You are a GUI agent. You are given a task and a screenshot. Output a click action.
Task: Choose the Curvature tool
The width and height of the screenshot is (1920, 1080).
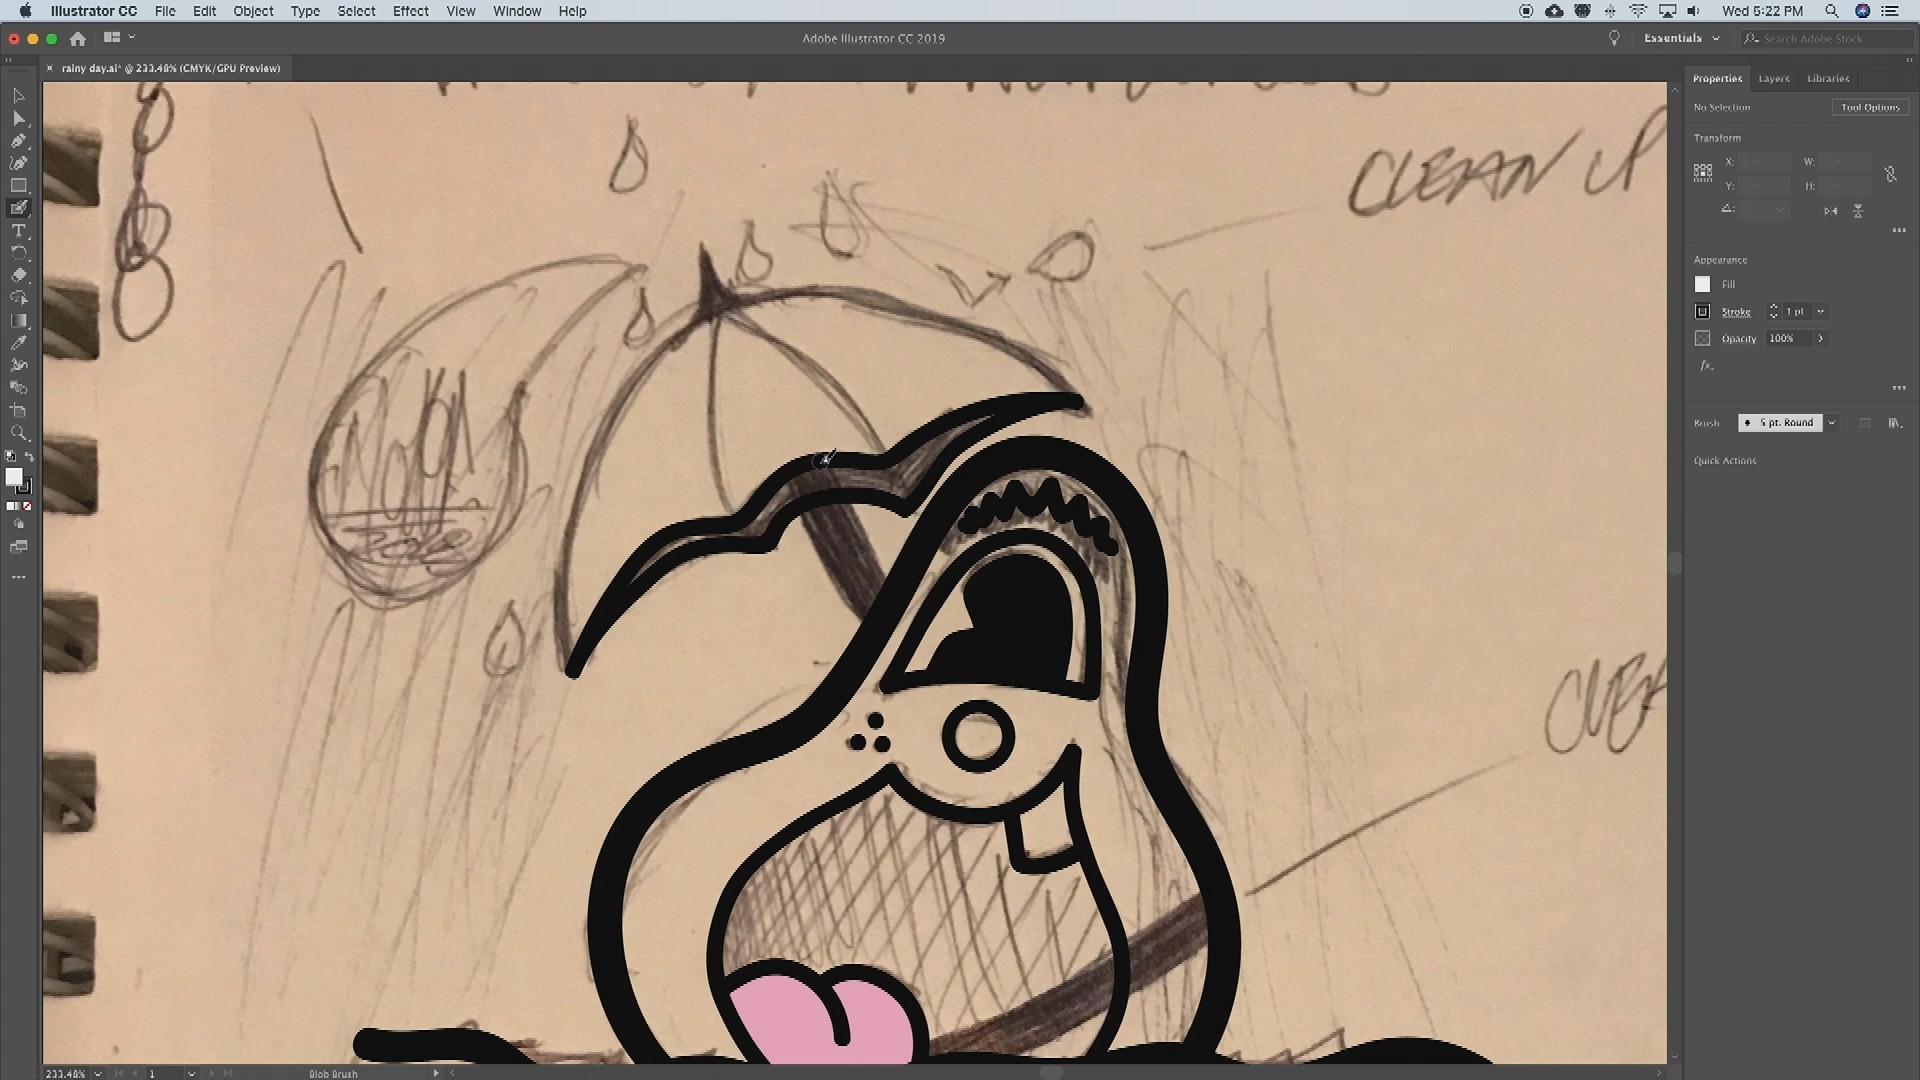click(19, 163)
